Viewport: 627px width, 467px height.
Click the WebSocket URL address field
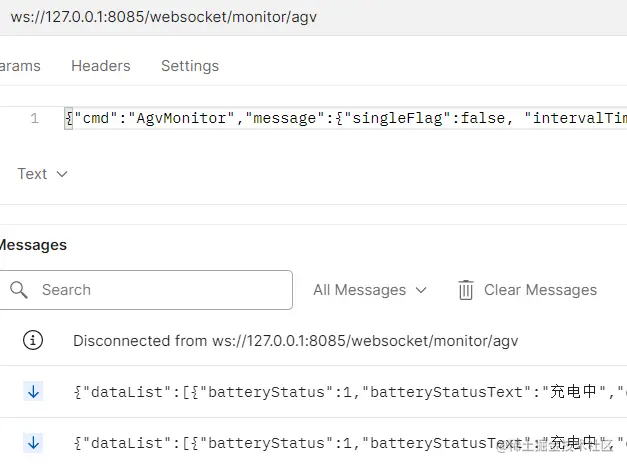pos(314,17)
